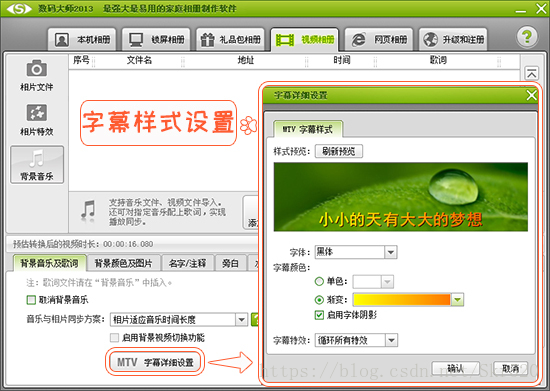Open the 本机相册 tab
550x391 pixels.
click(x=82, y=40)
